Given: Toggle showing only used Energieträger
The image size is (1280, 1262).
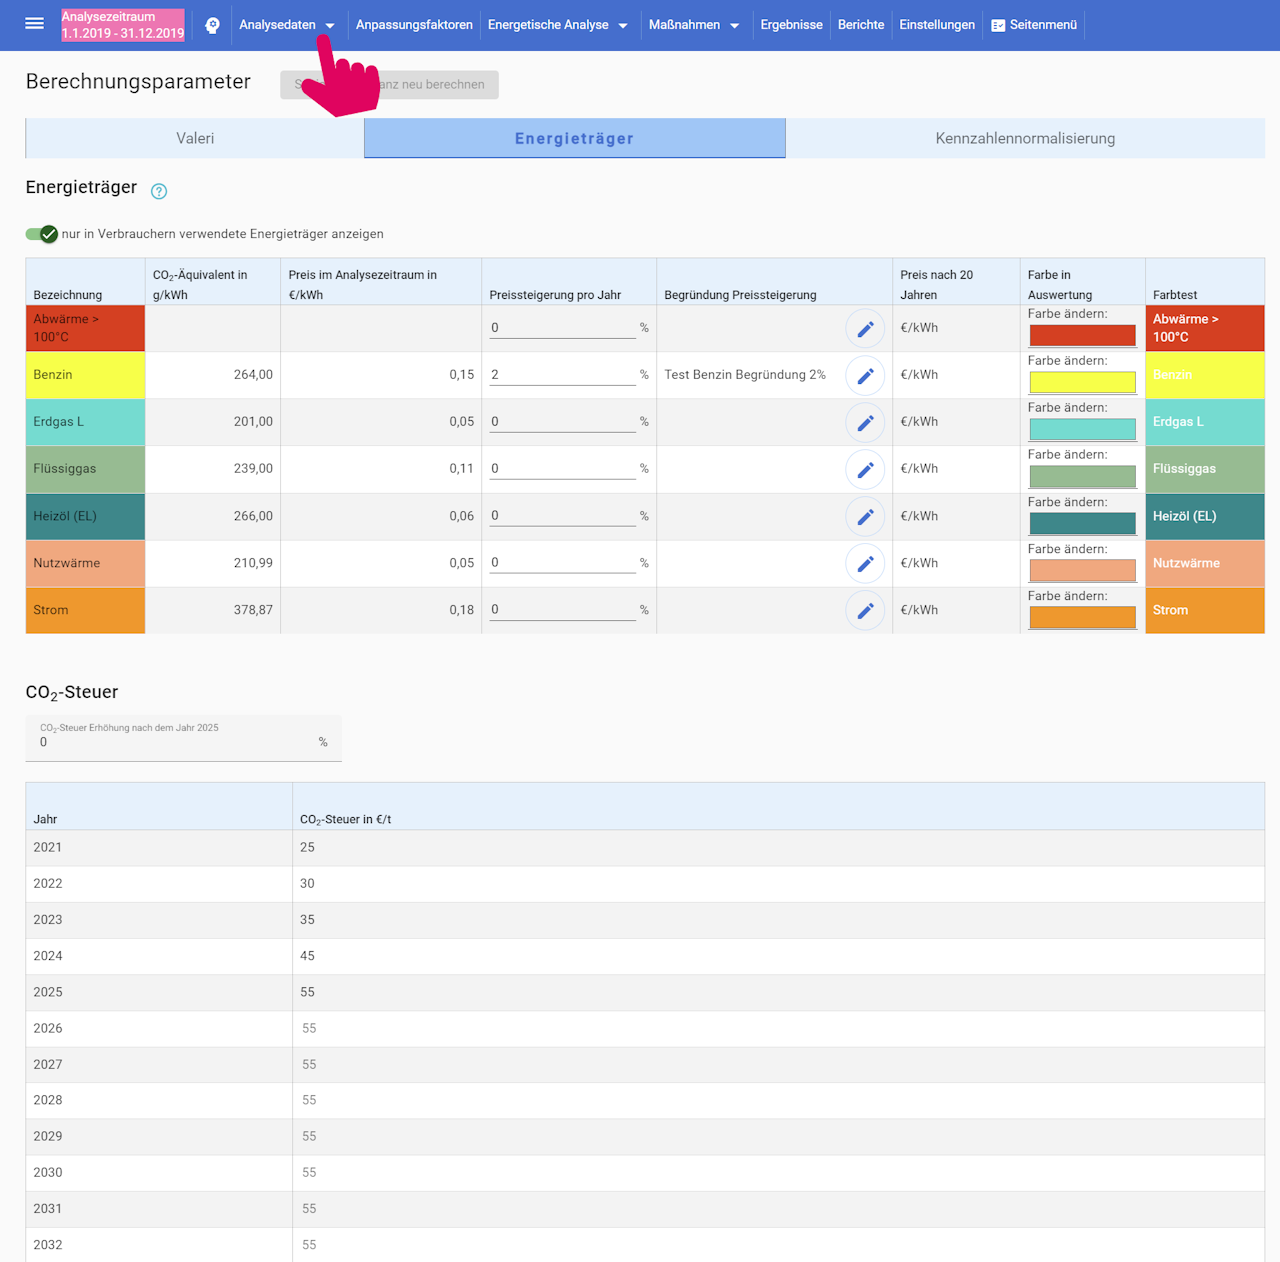Looking at the screenshot, I should pos(42,234).
